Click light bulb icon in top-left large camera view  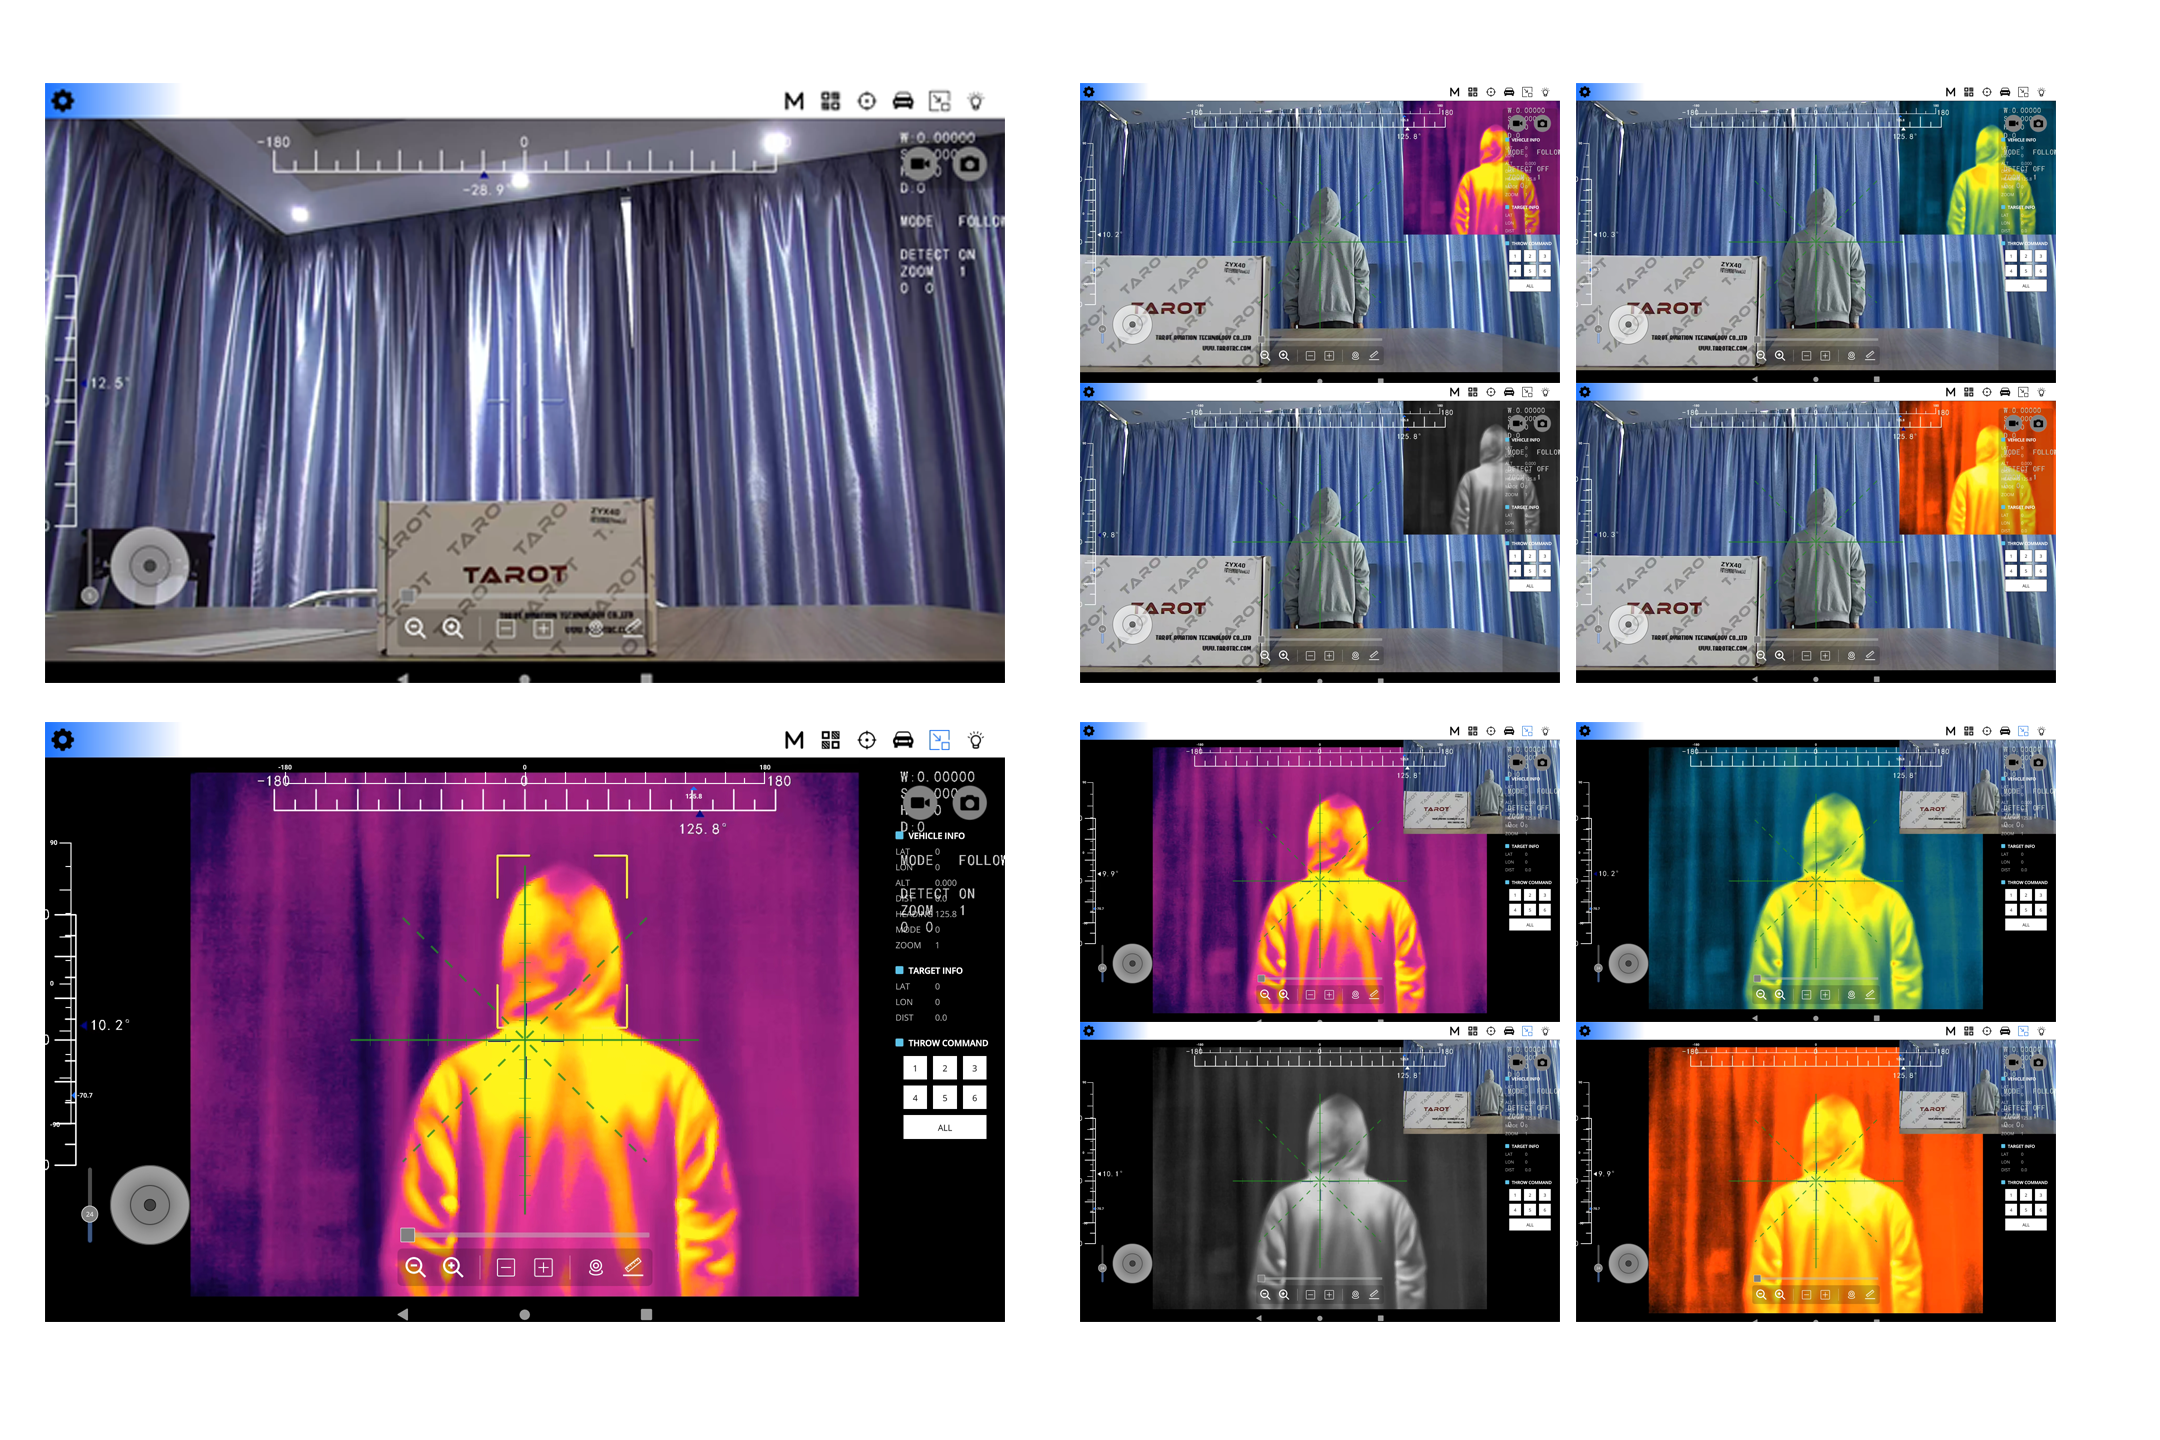coord(976,101)
